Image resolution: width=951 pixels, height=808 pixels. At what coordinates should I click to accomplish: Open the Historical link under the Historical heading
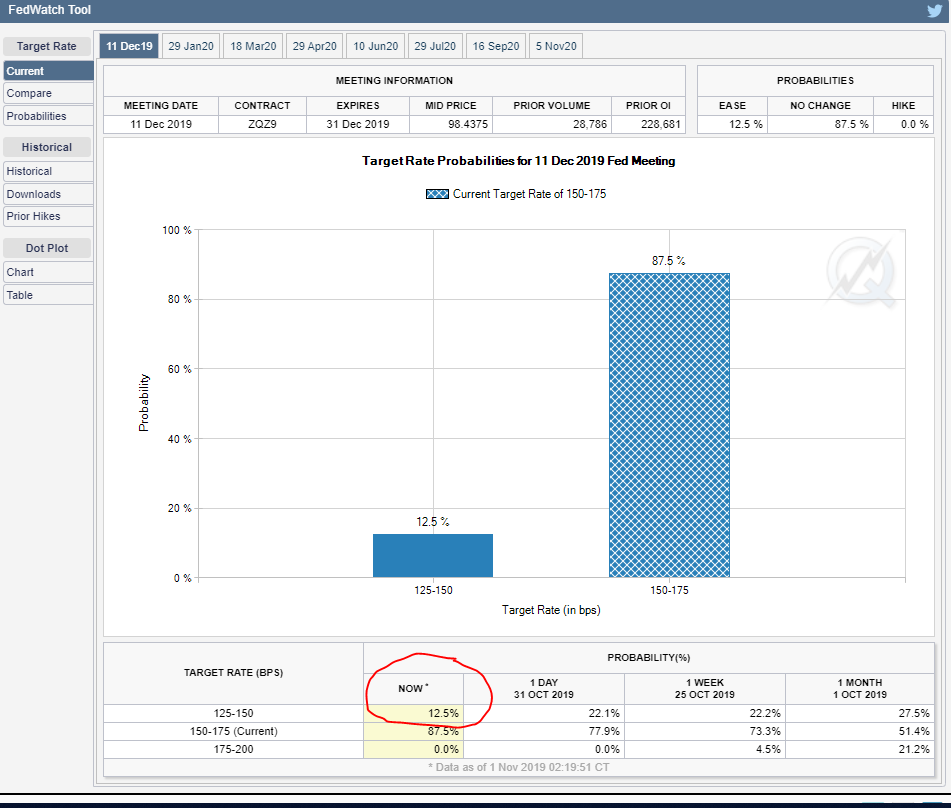pyautogui.click(x=48, y=171)
